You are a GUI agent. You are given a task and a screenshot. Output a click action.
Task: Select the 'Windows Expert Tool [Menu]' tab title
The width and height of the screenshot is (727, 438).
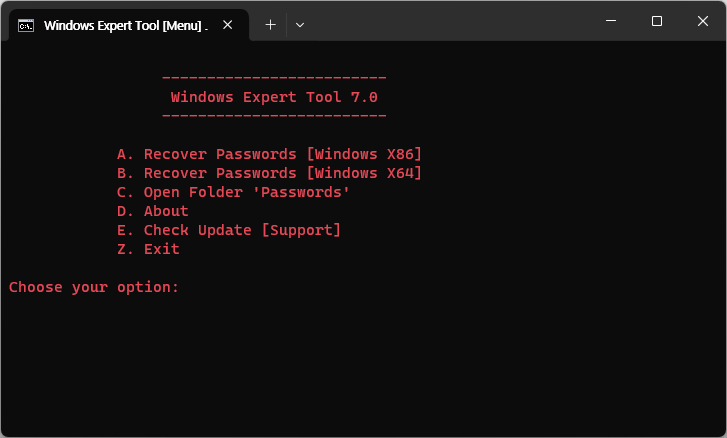(x=125, y=25)
